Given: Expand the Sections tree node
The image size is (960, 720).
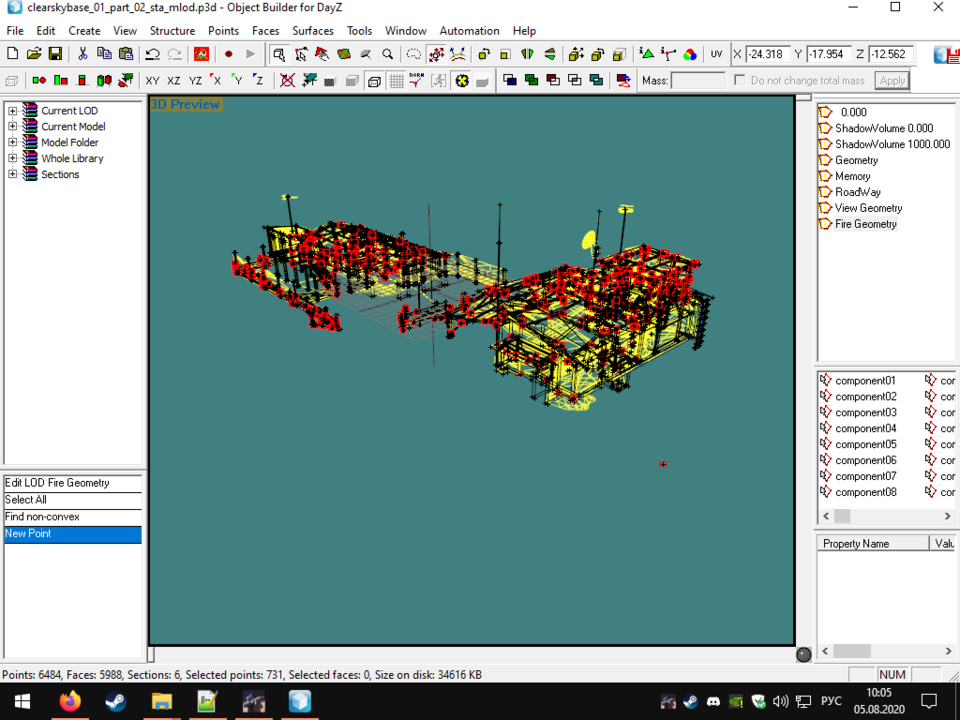Looking at the screenshot, I should (x=12, y=174).
